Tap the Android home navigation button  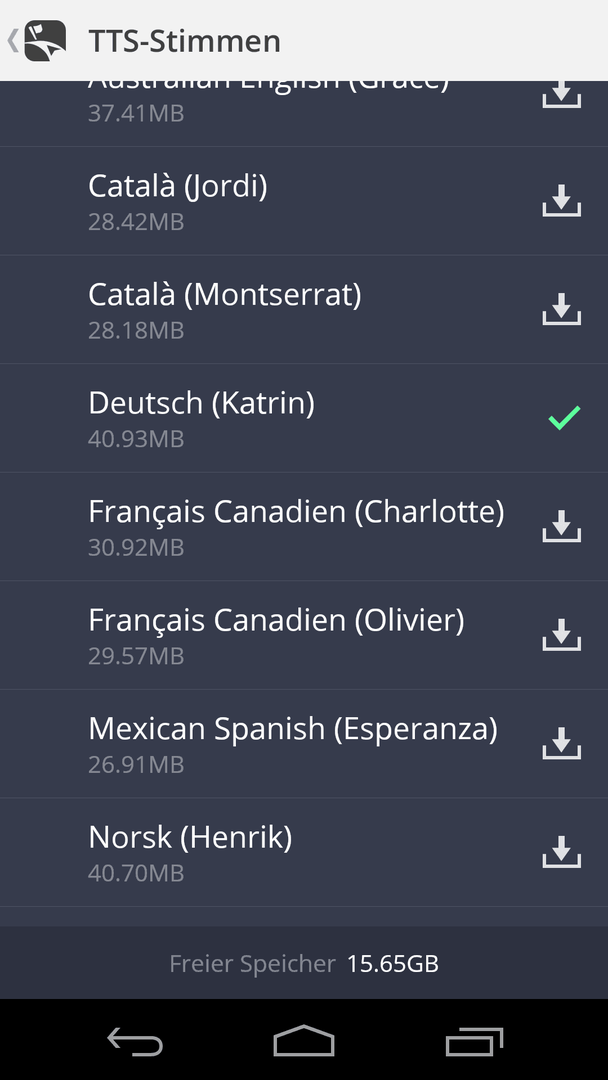tap(304, 1040)
